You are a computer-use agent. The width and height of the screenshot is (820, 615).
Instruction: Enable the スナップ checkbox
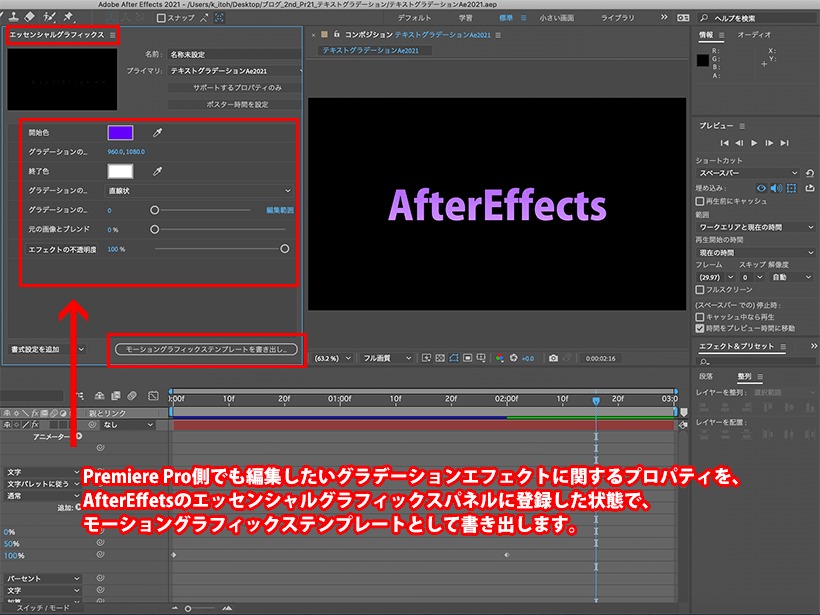pyautogui.click(x=161, y=18)
